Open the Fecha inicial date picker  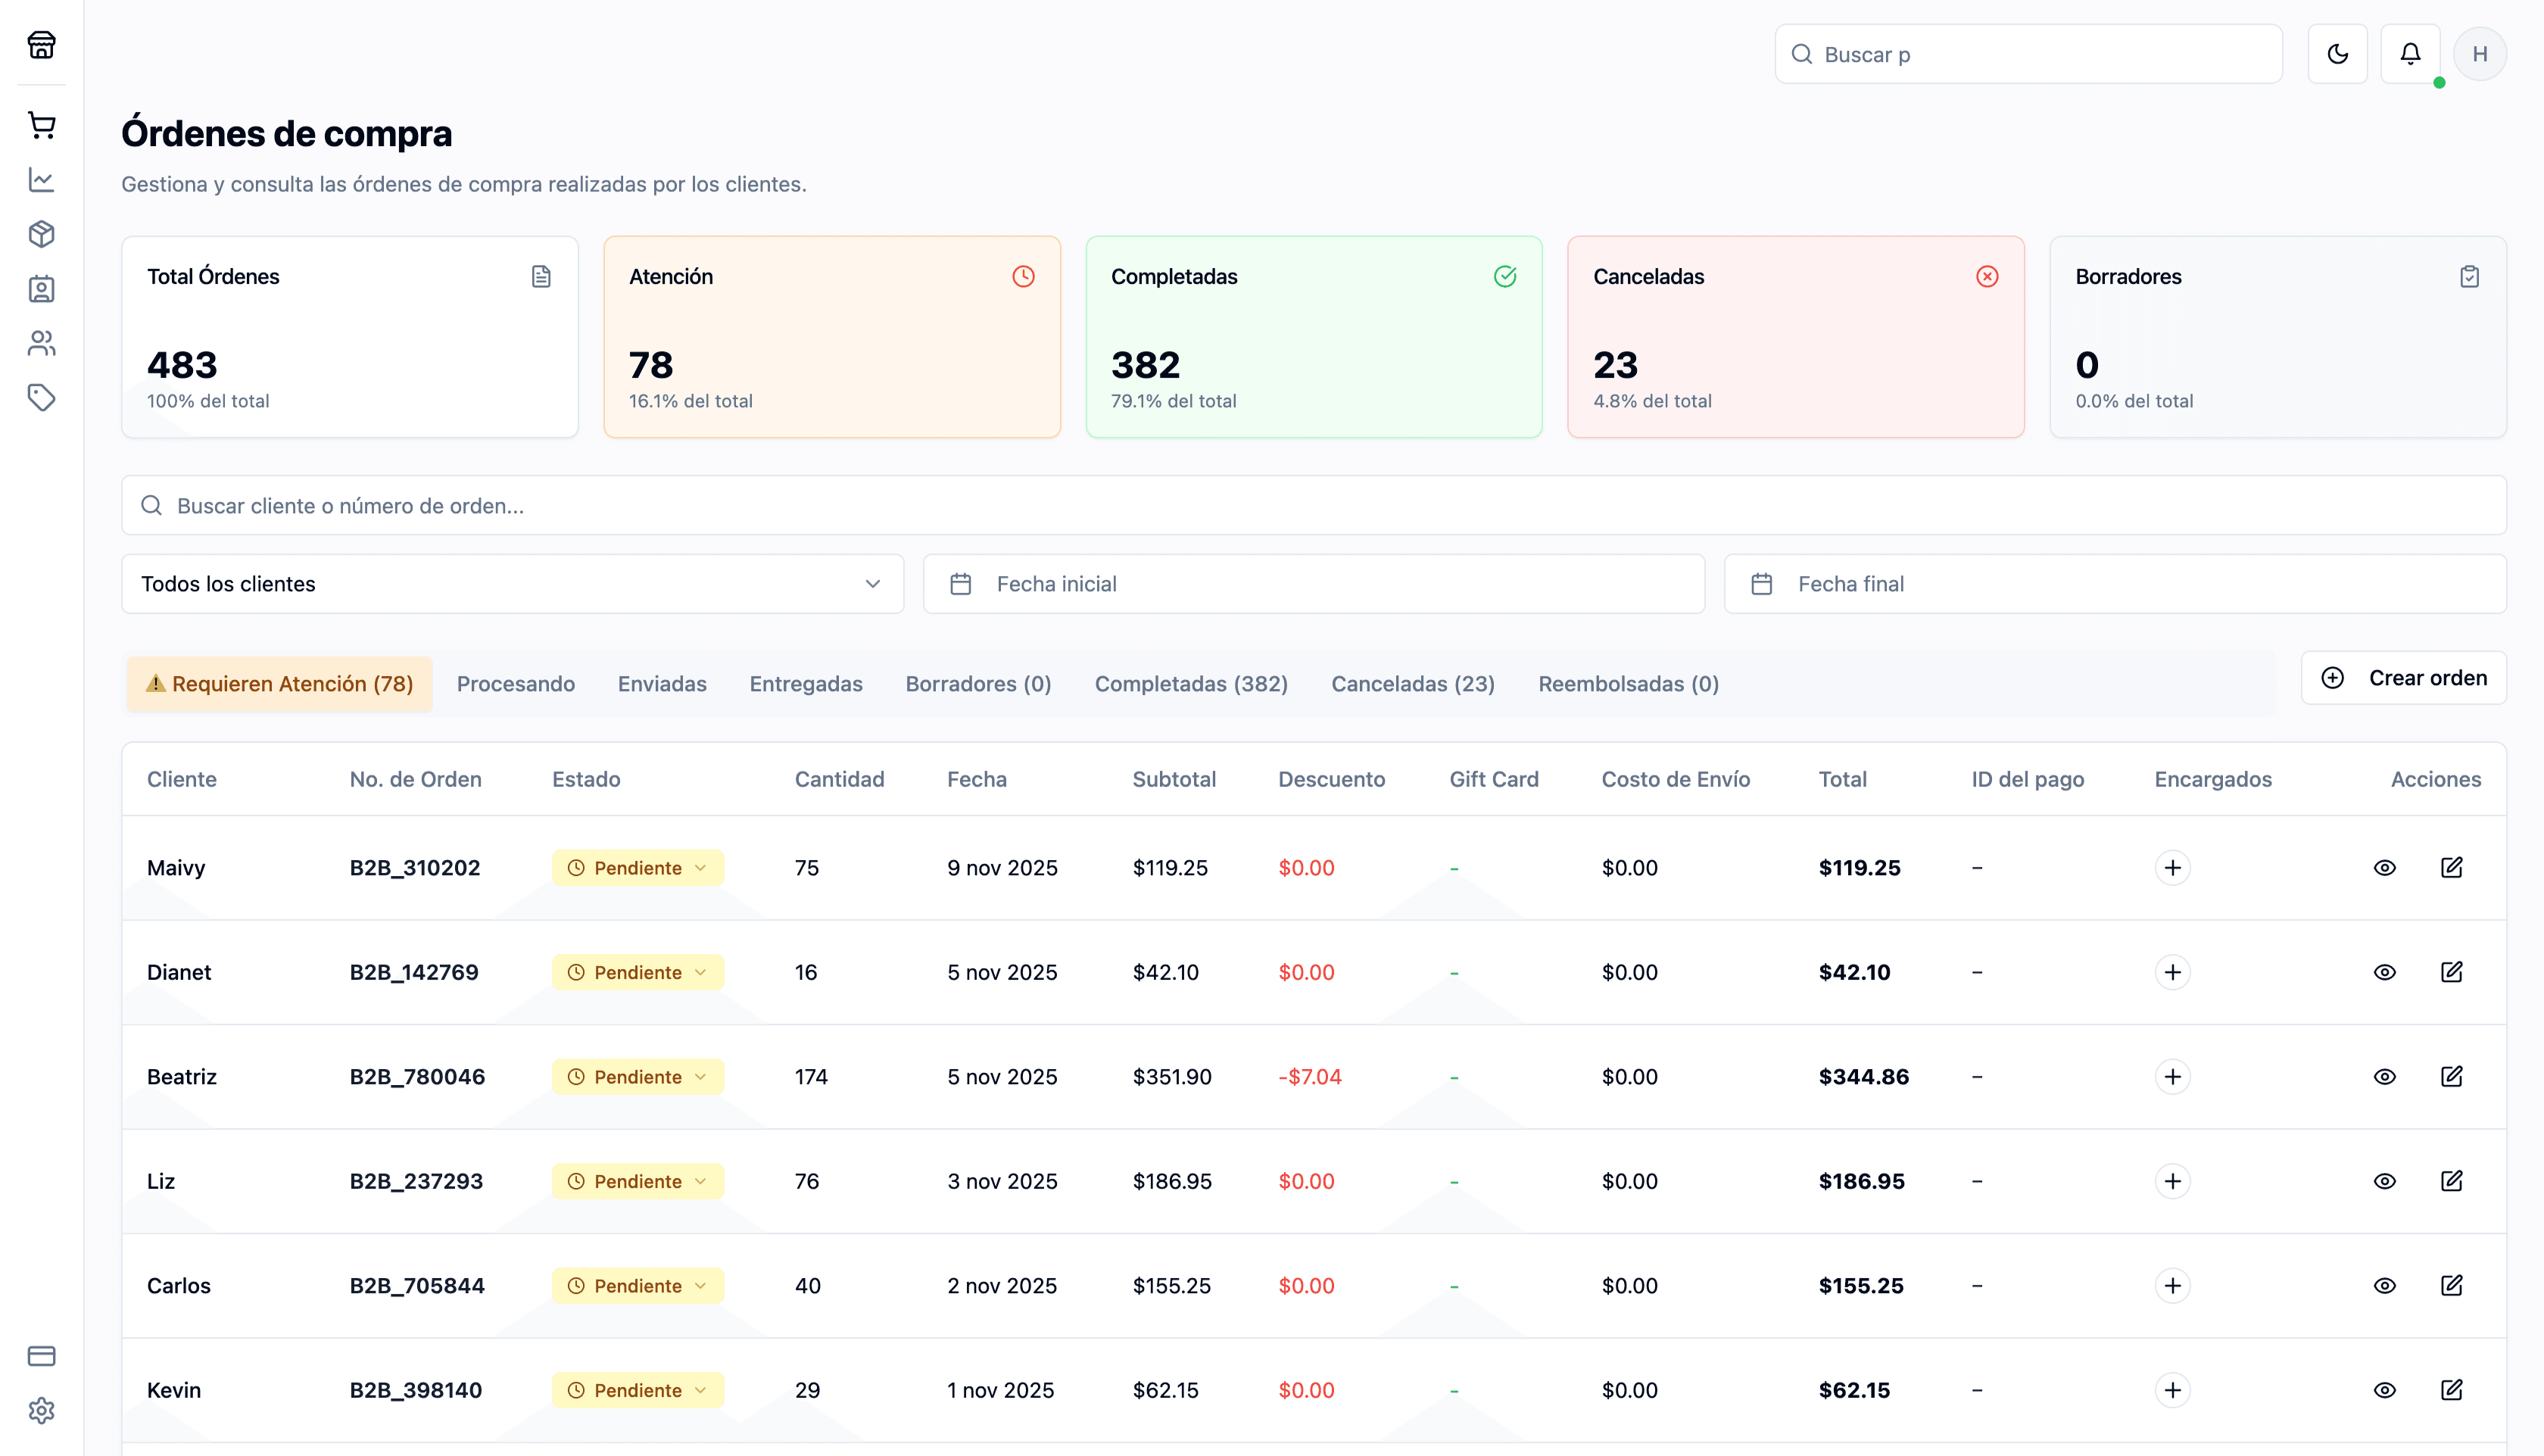1313,584
